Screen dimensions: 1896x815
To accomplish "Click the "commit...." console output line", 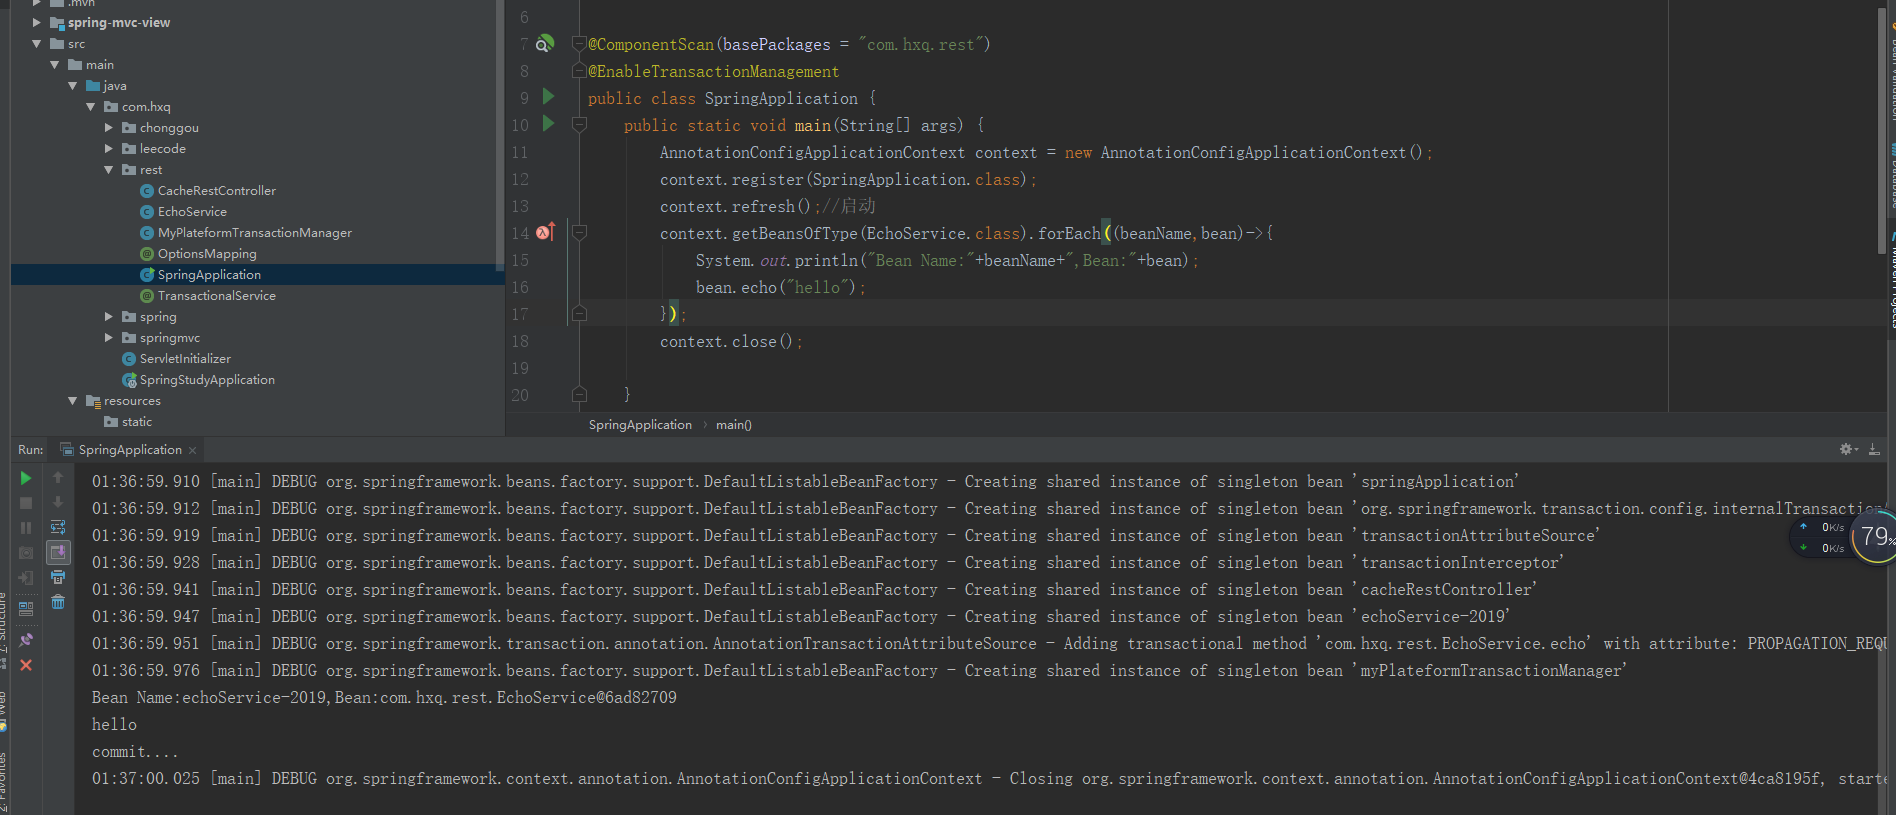I will [x=135, y=751].
